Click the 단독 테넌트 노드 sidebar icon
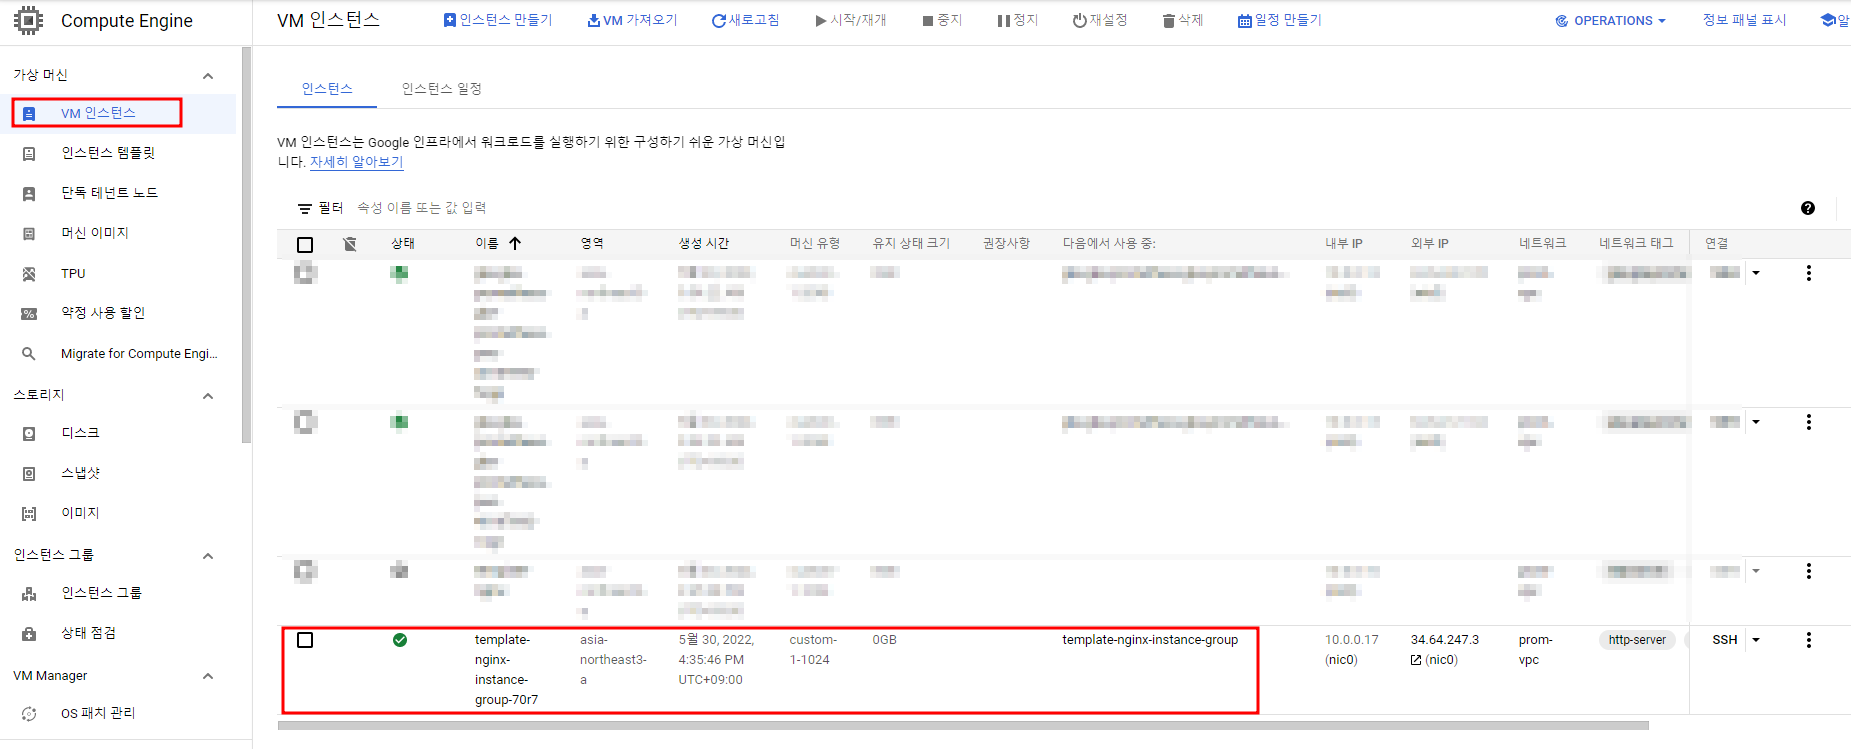 click(29, 193)
